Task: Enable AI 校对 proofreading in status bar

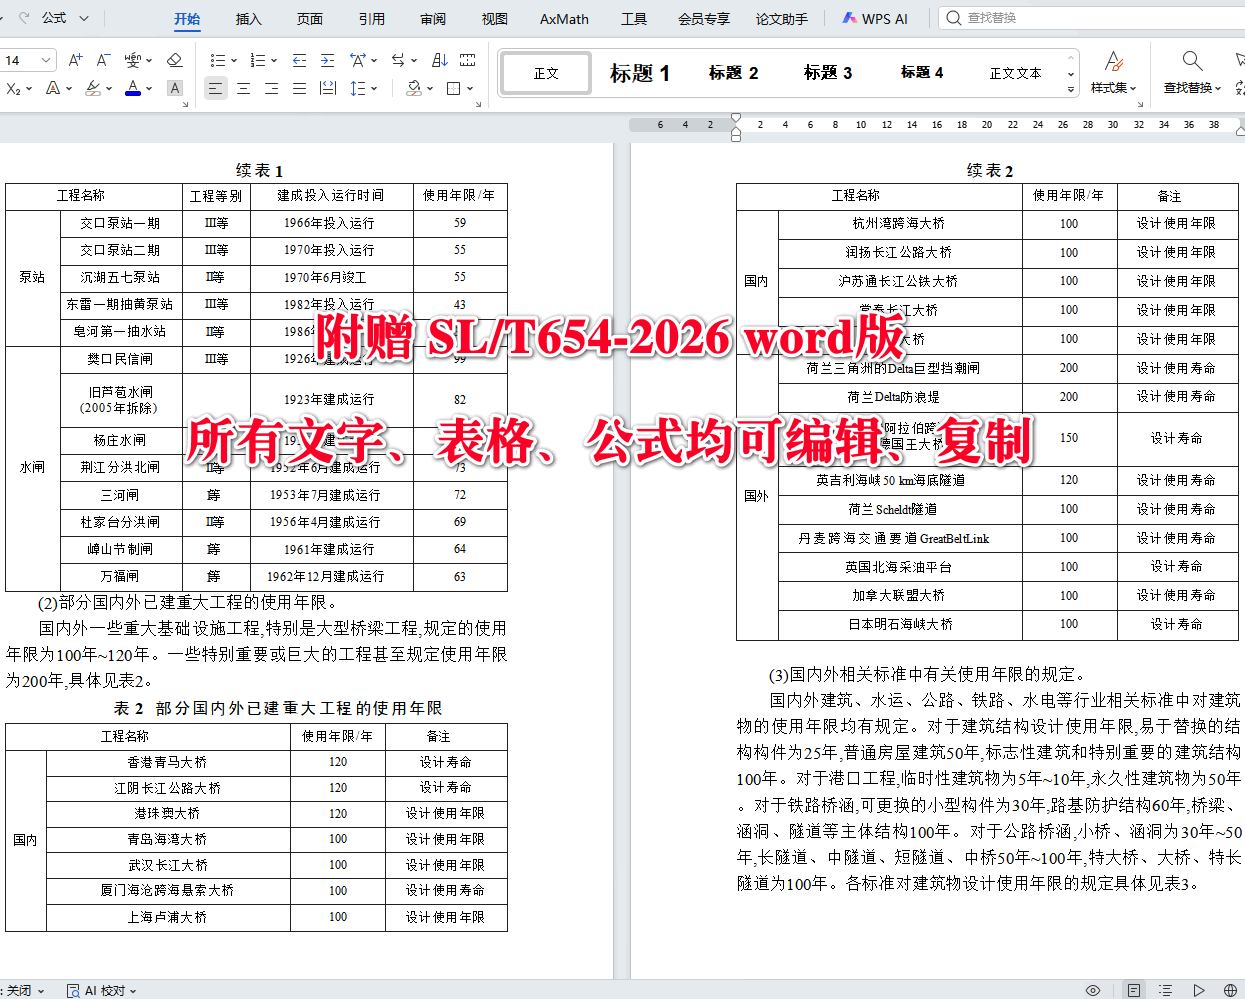Action: (x=98, y=990)
